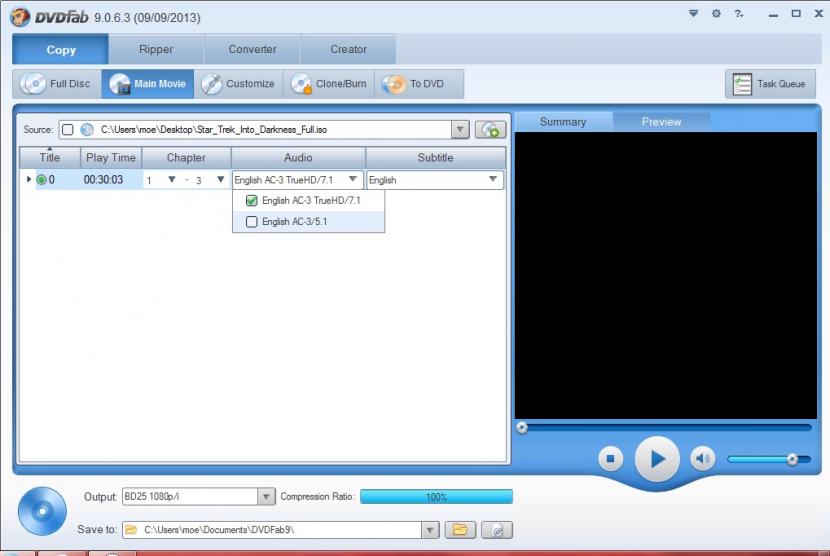Switch to the Converter tab

coord(252,50)
